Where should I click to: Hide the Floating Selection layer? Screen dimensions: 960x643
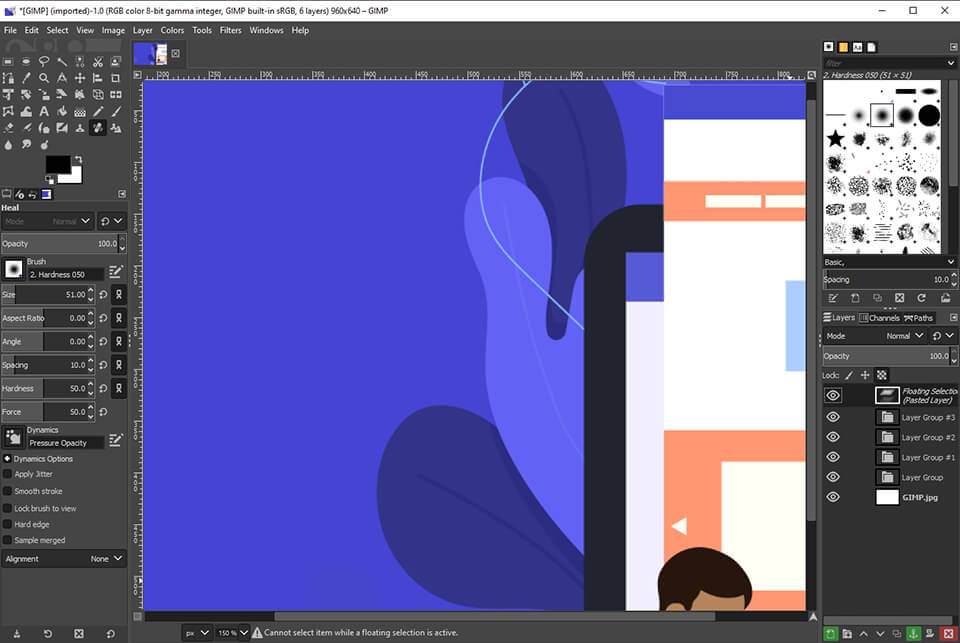[x=833, y=396]
